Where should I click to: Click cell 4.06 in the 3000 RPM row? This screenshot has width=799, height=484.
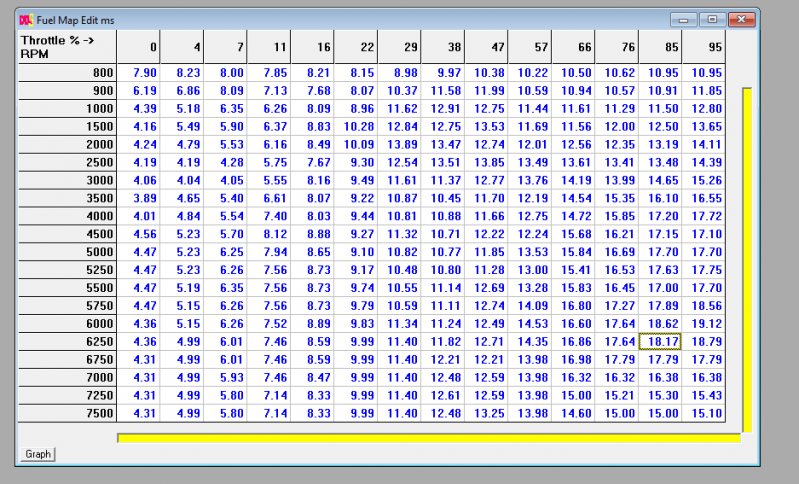tap(139, 180)
